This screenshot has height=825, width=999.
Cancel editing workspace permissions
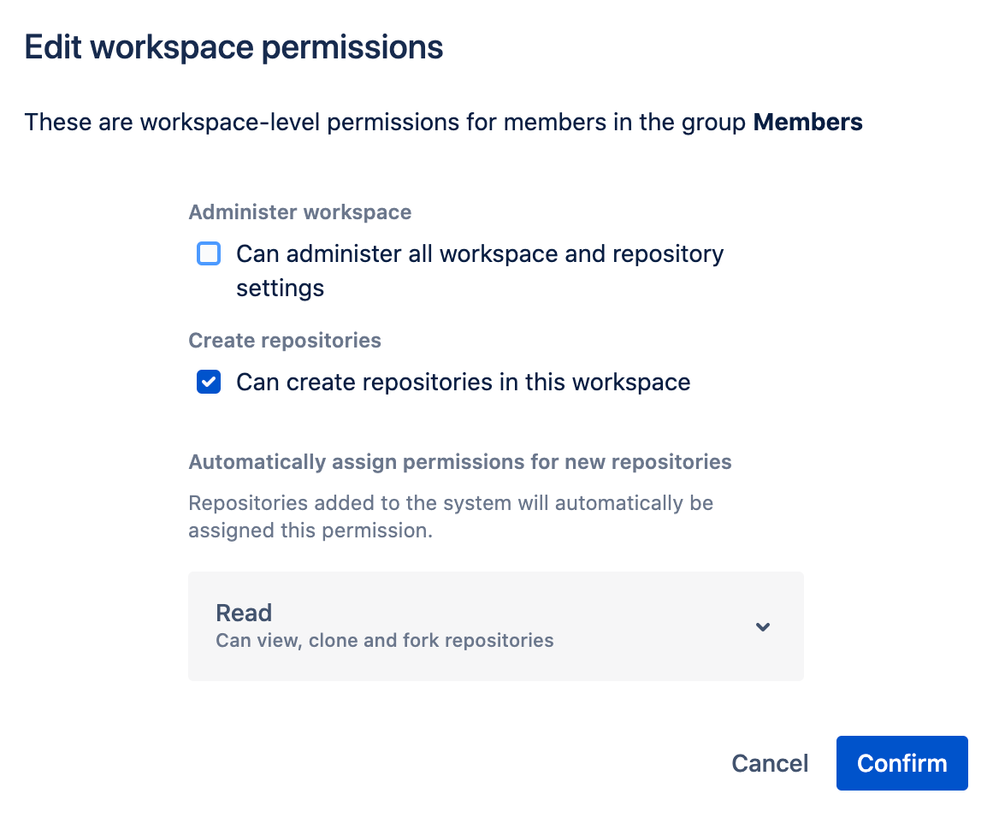[770, 763]
